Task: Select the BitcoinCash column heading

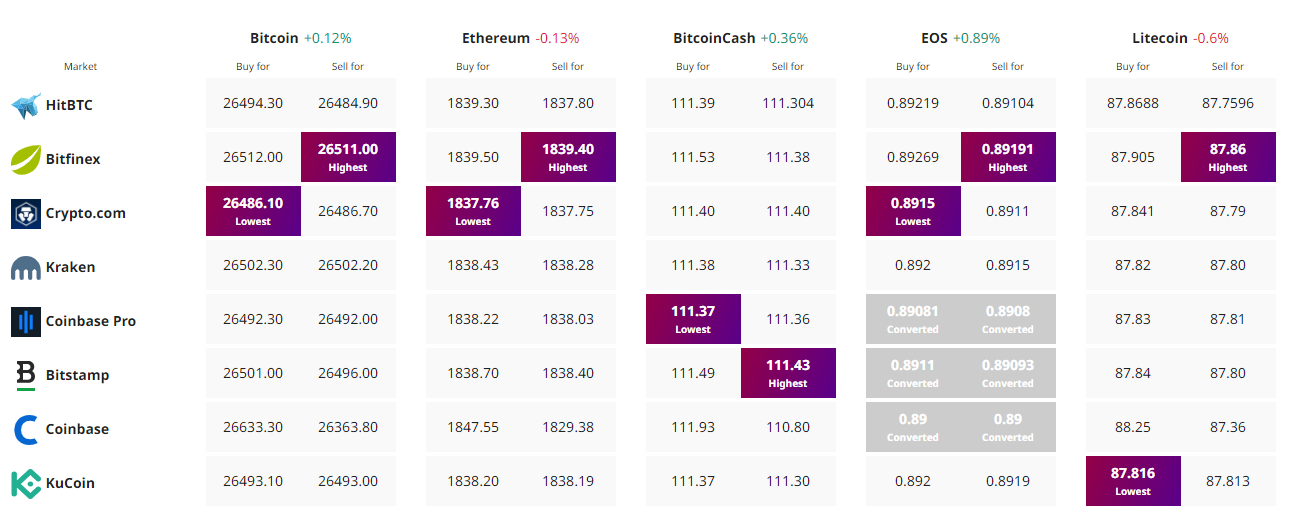Action: click(x=714, y=38)
